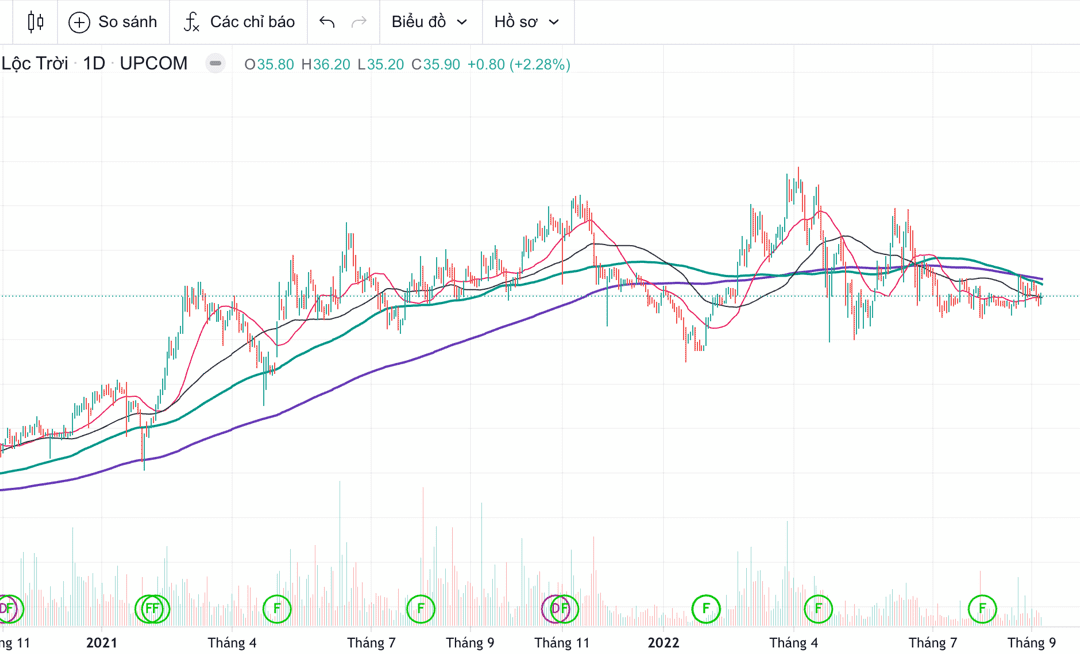Collapse the legend next to UPCOM
1080x654 pixels.
coord(215,64)
